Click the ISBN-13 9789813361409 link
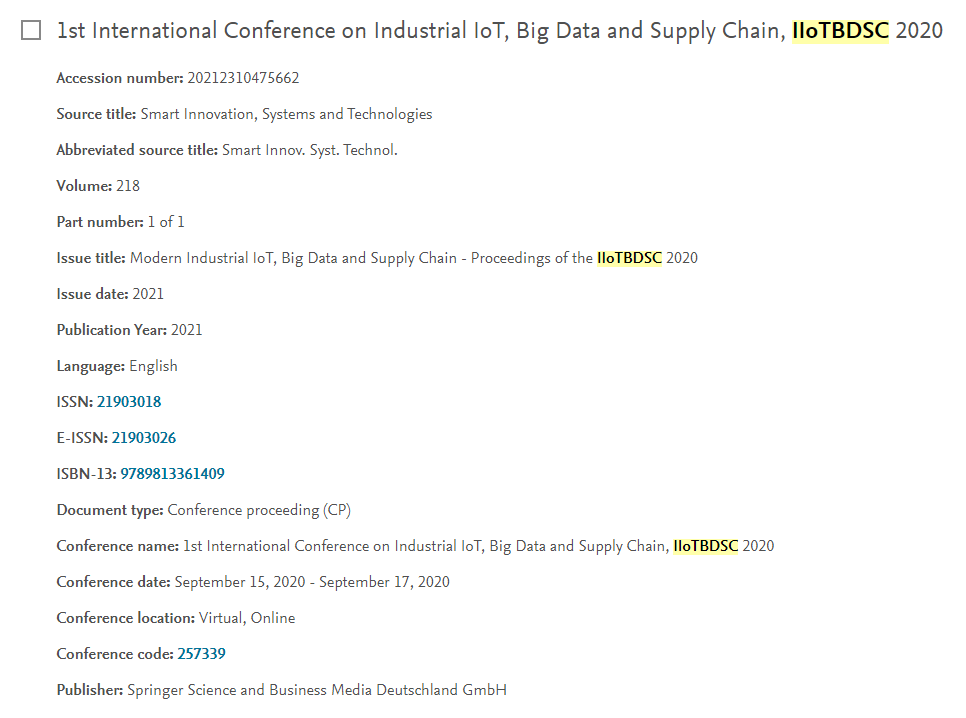The width and height of the screenshot is (966, 718). pos(172,474)
